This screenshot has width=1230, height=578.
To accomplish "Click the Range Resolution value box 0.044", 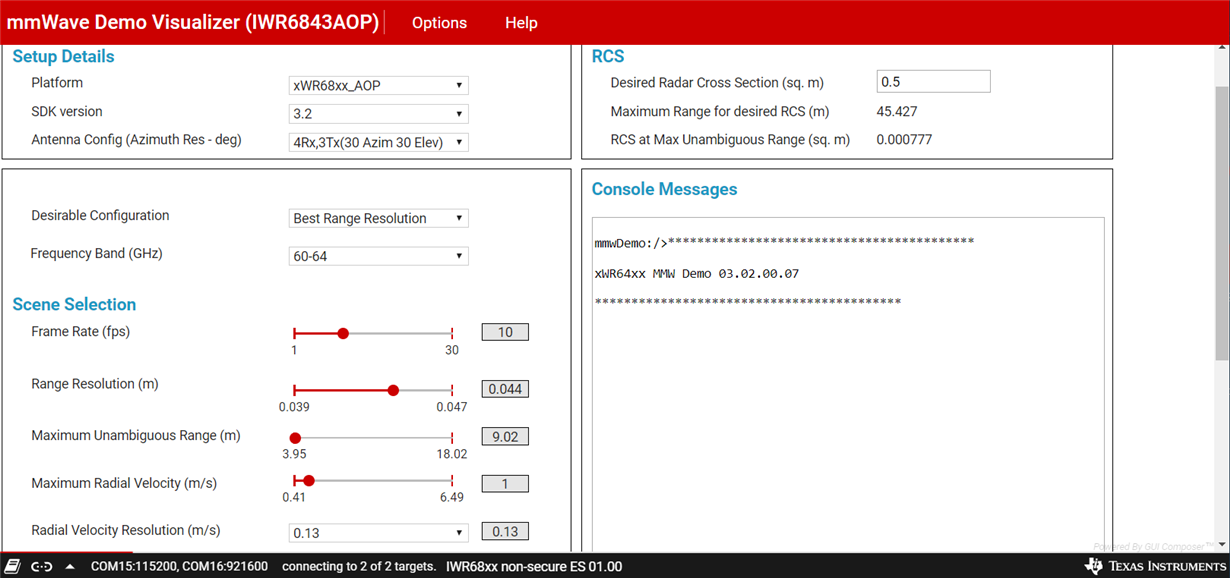I will (505, 389).
